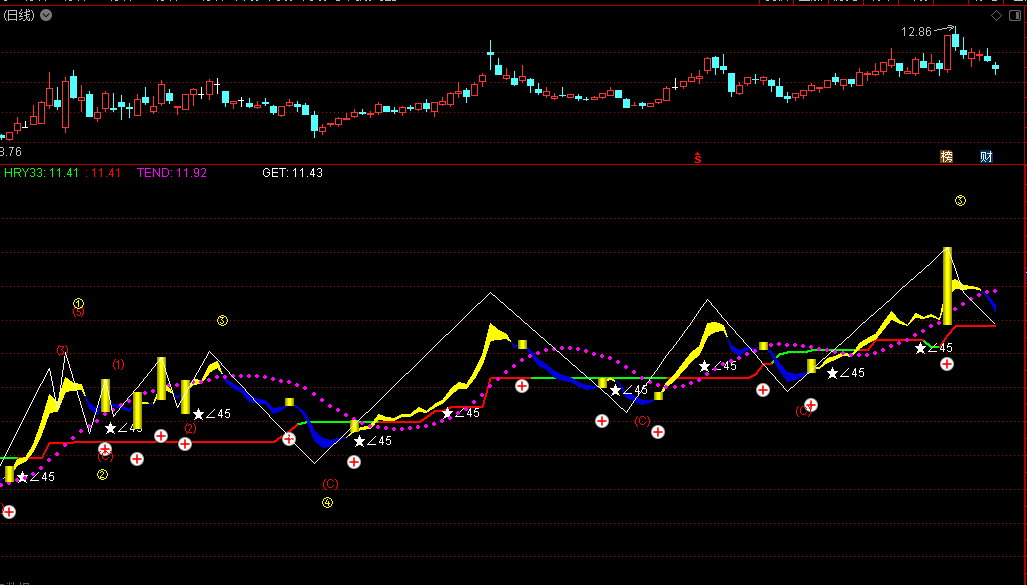Click the blue 财 marker icon

pyautogui.click(x=986, y=157)
